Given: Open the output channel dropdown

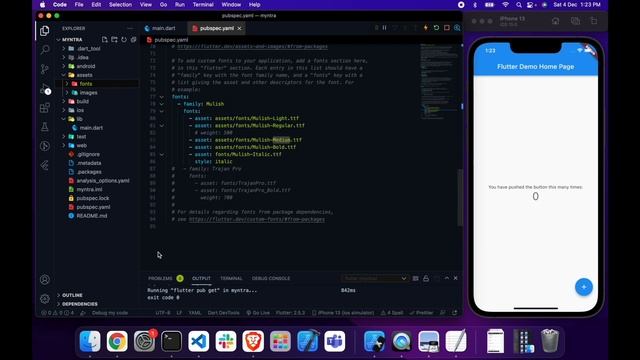Looking at the screenshot, I should [x=374, y=278].
